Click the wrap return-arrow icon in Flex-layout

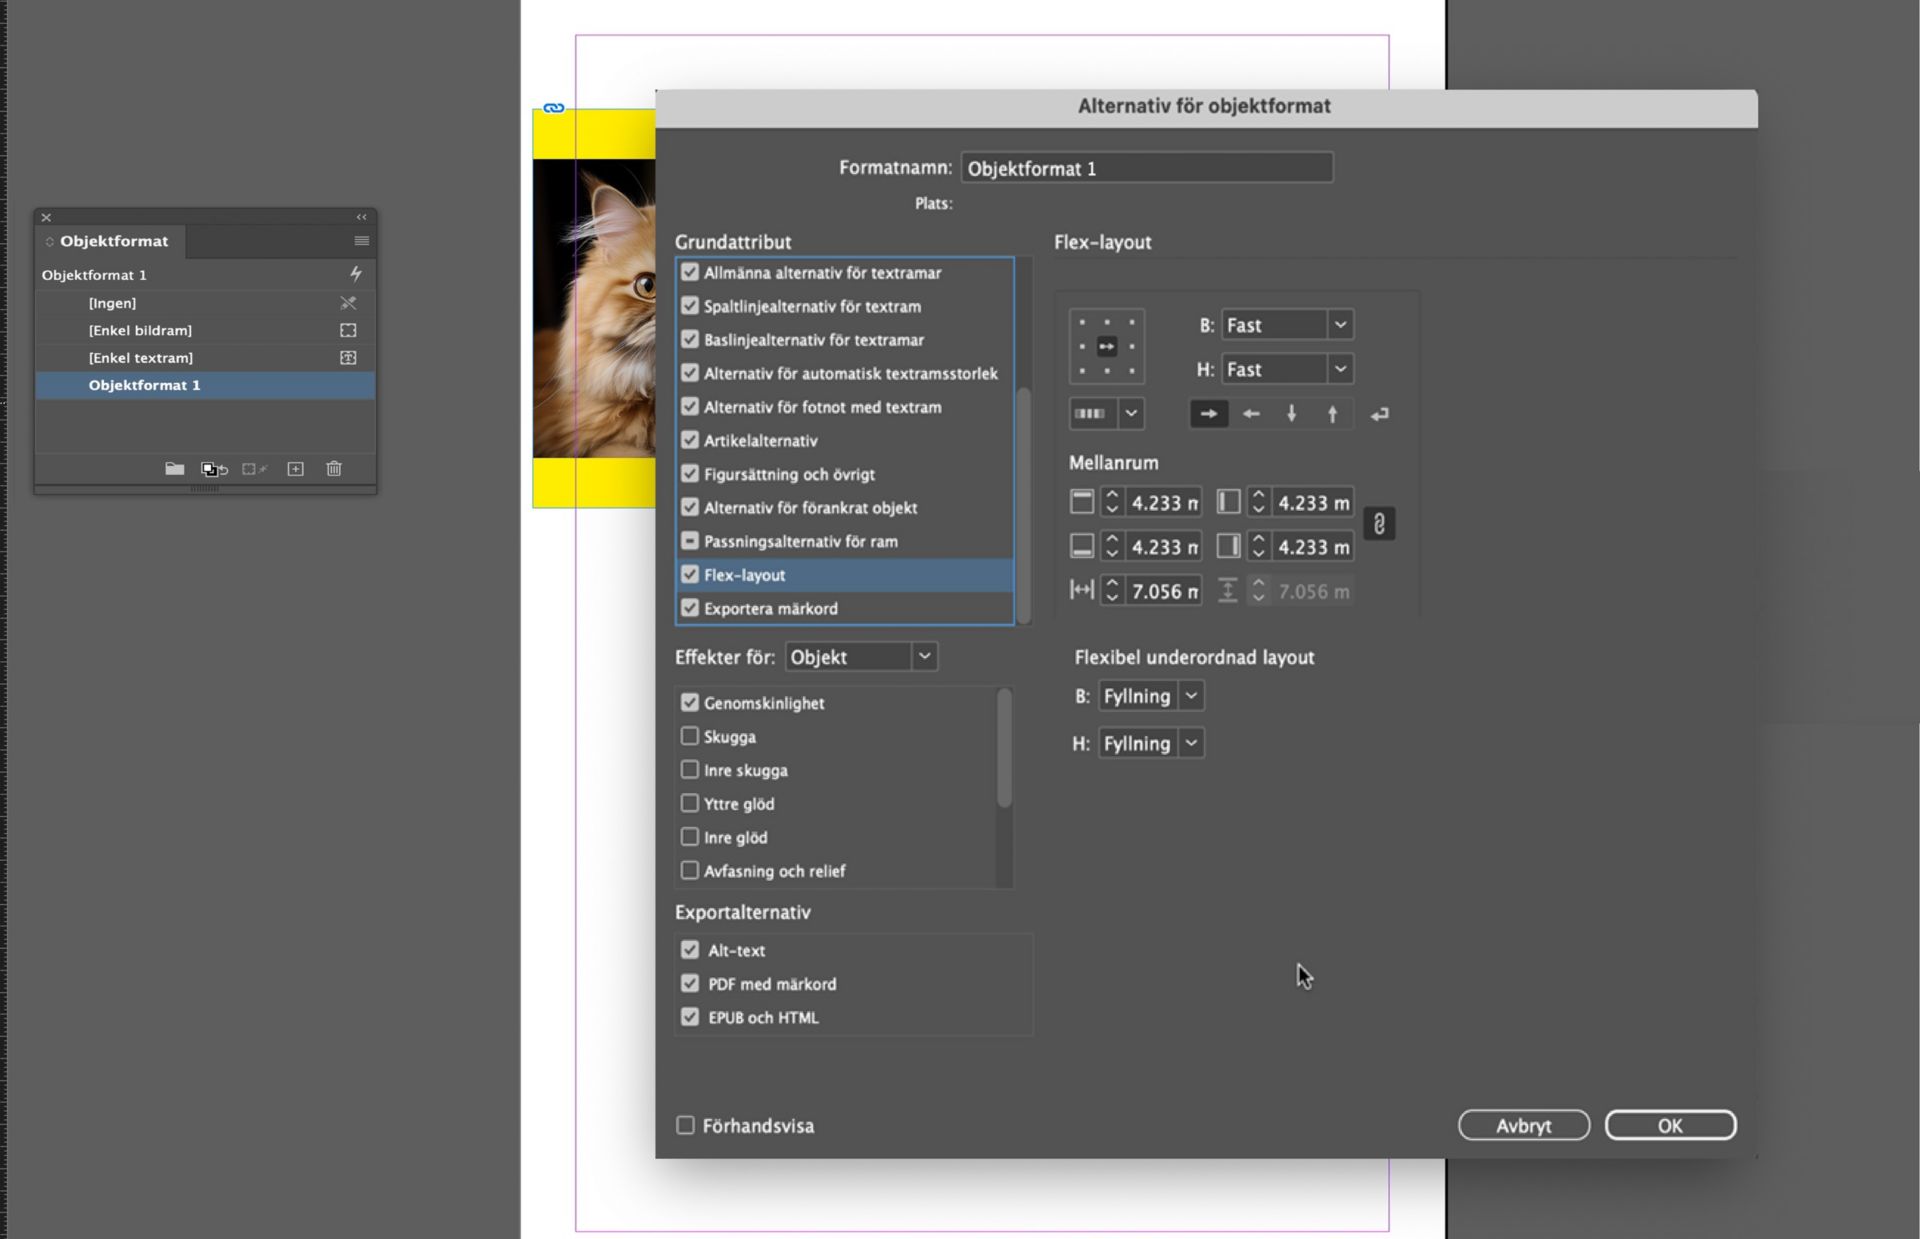pos(1379,413)
